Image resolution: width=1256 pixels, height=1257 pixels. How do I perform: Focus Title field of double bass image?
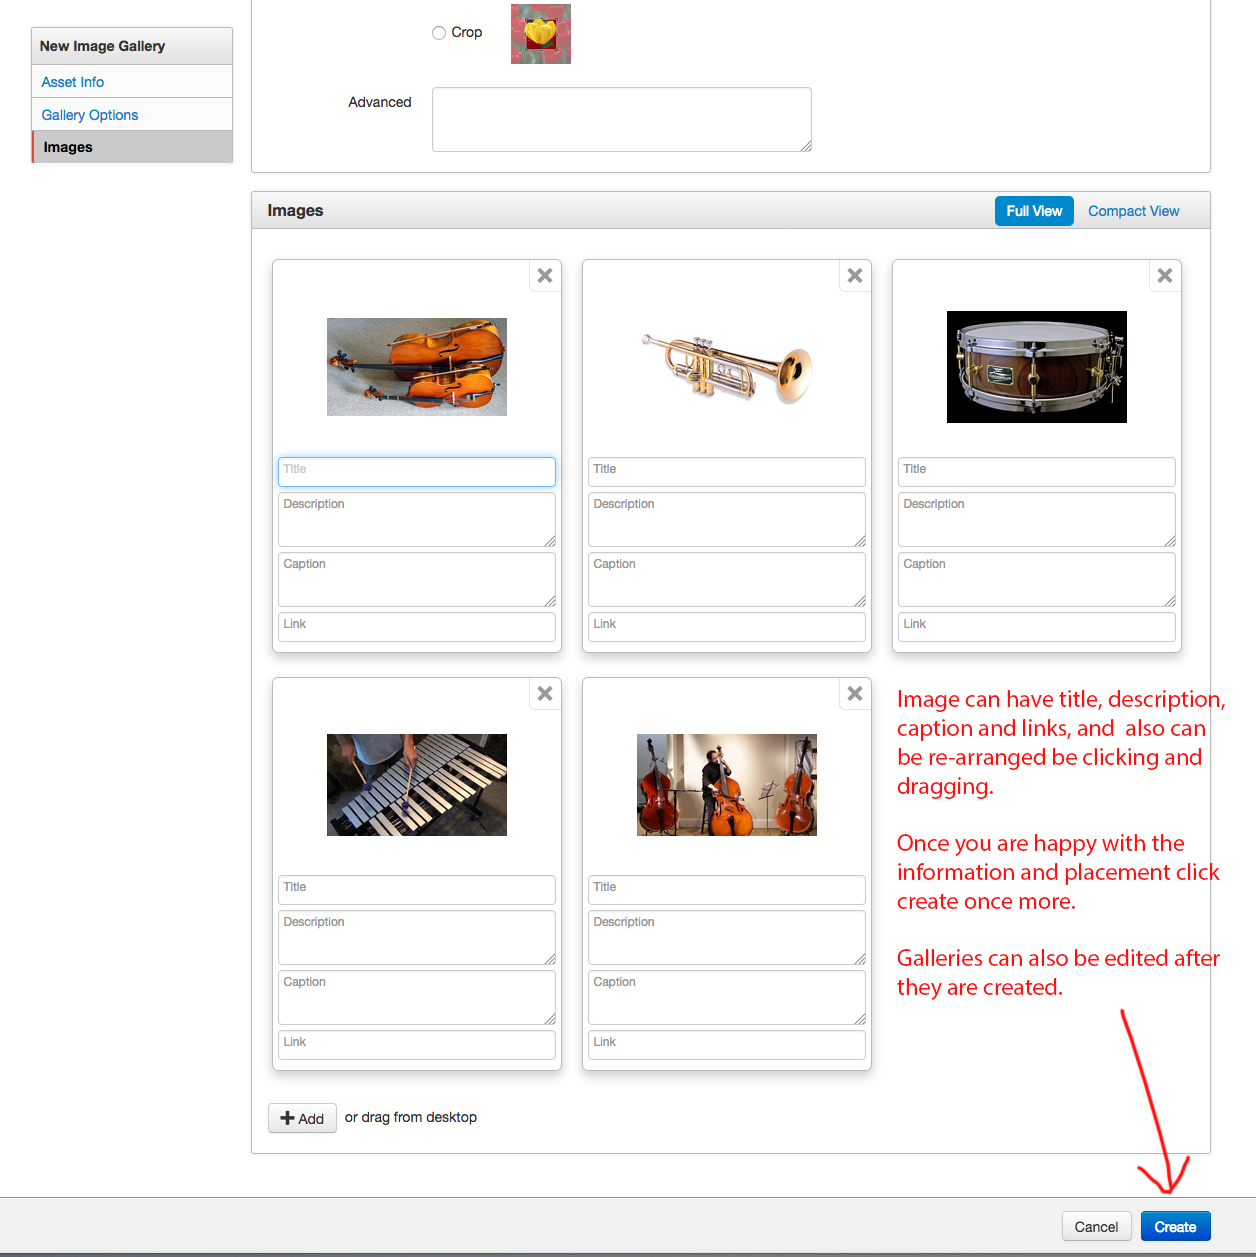point(727,890)
